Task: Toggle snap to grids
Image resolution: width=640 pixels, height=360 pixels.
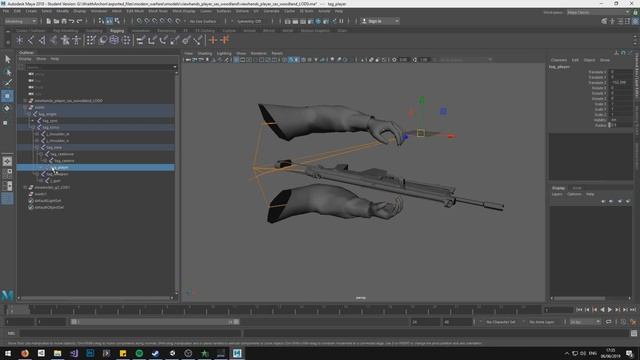Action: click(x=139, y=21)
